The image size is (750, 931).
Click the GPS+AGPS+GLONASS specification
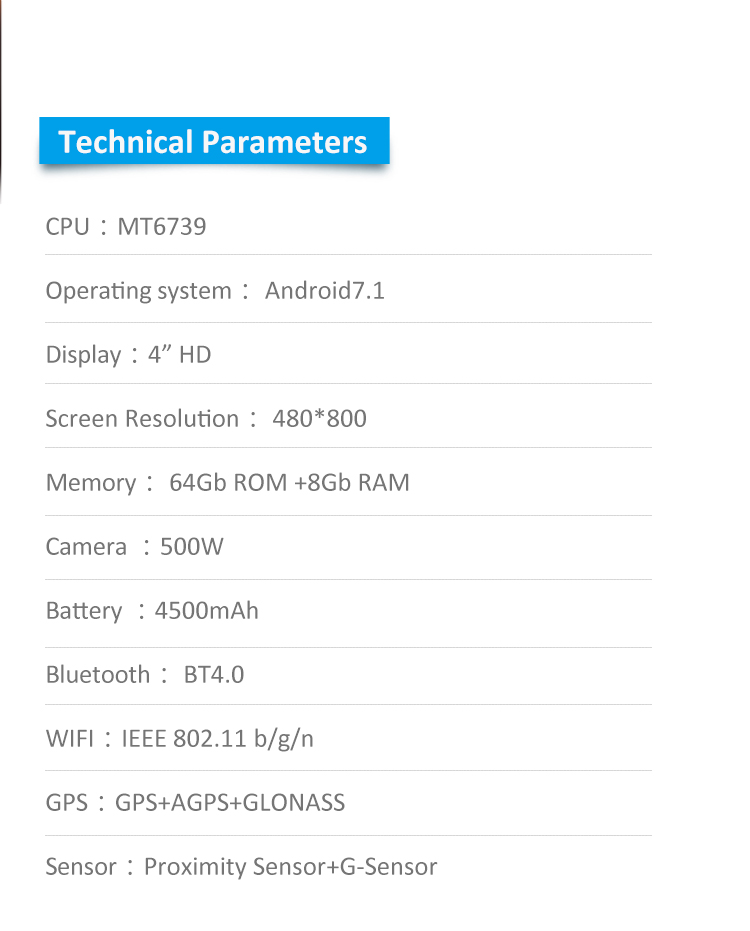click(230, 803)
